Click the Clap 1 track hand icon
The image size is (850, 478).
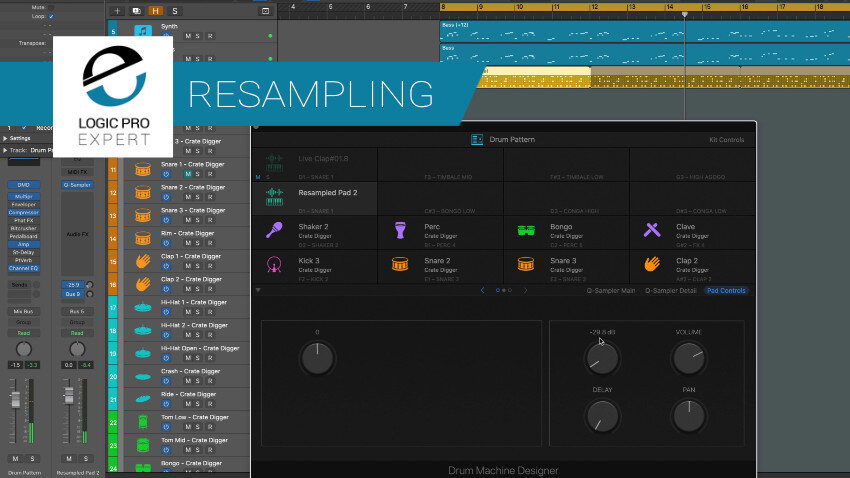(x=143, y=262)
